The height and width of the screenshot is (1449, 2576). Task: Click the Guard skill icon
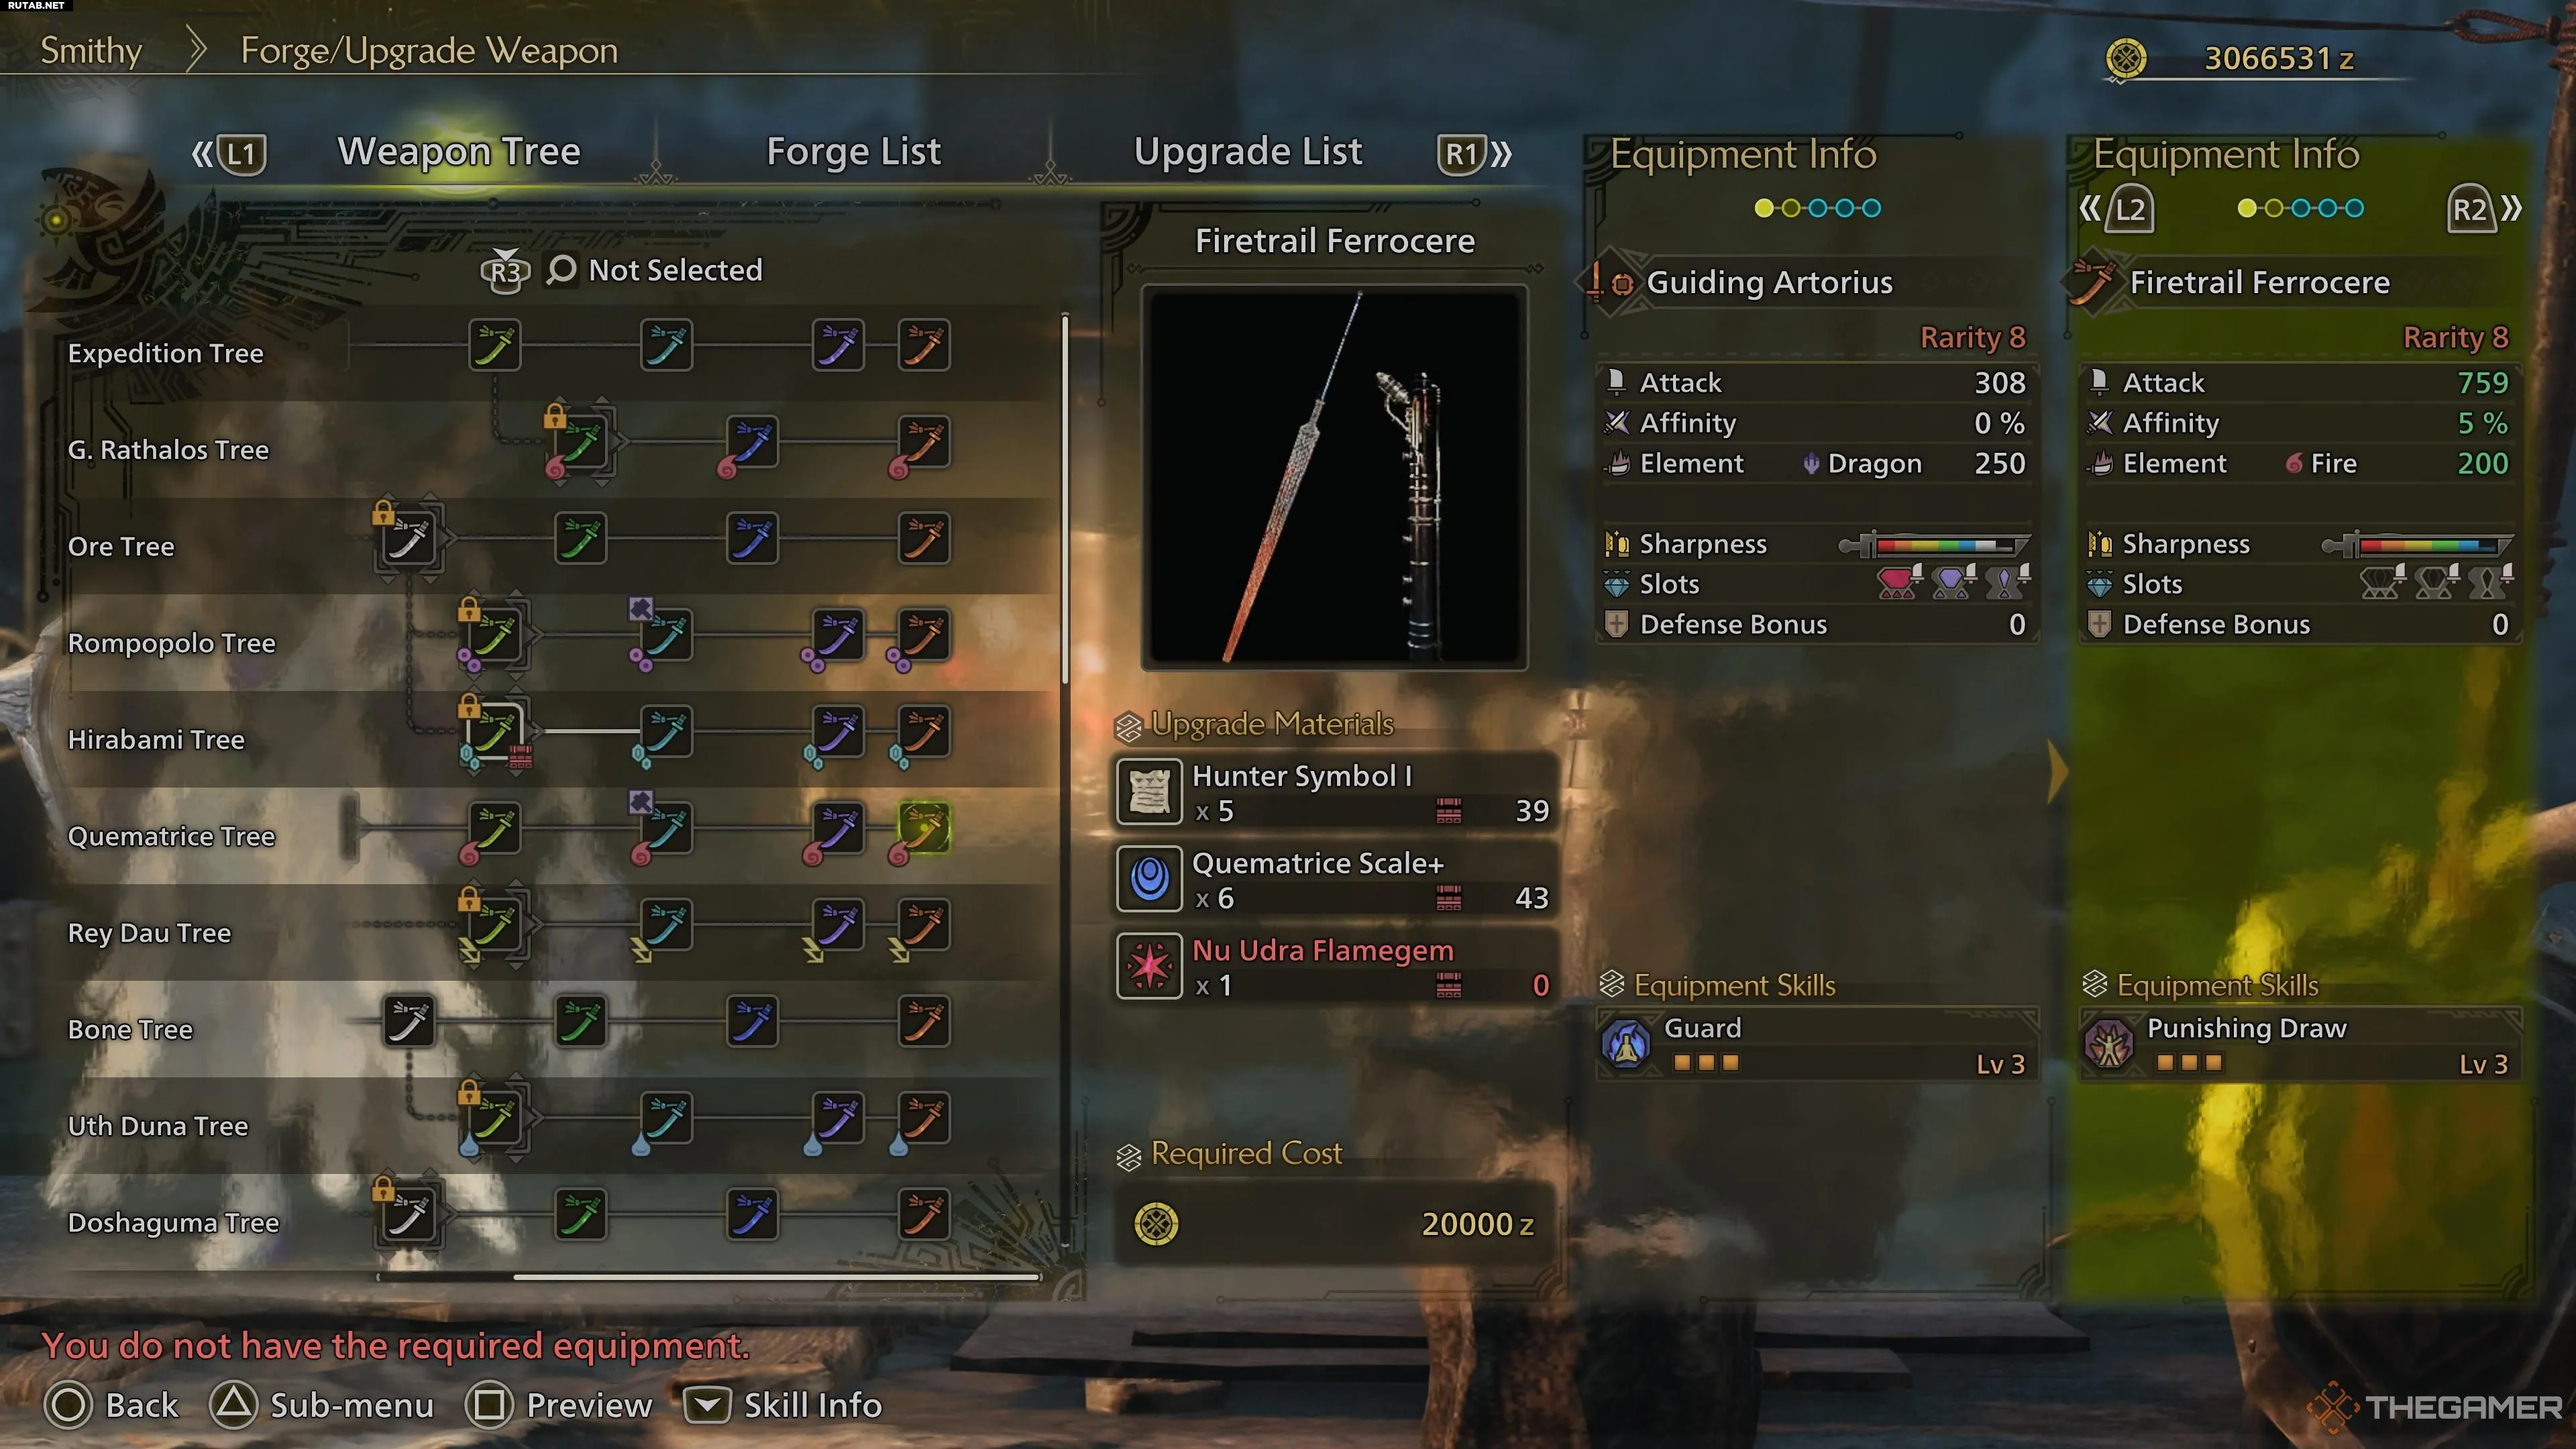[x=1626, y=1045]
